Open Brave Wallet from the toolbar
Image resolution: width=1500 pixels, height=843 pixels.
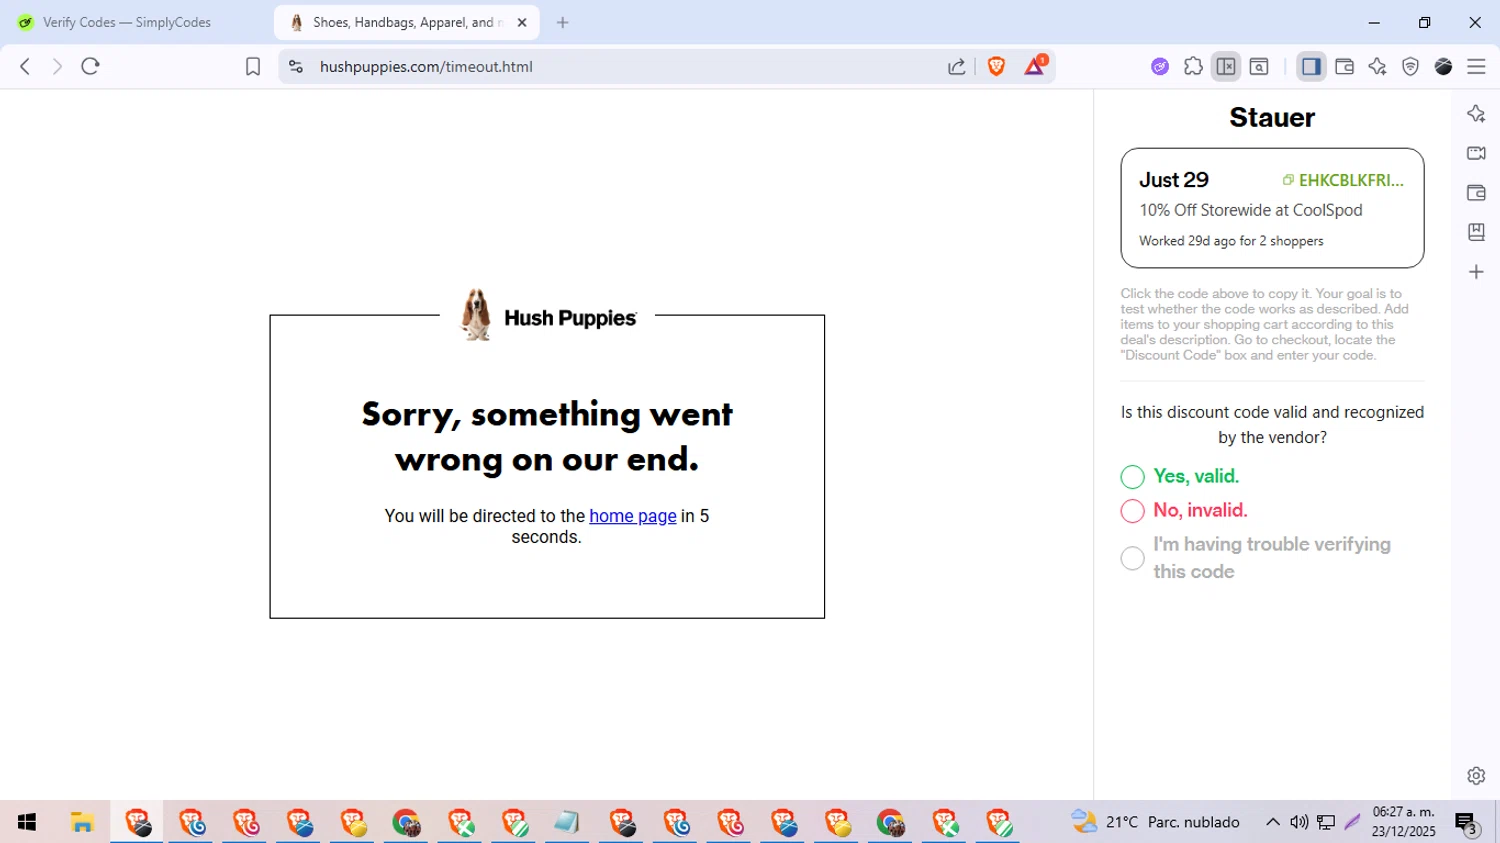click(x=1344, y=66)
